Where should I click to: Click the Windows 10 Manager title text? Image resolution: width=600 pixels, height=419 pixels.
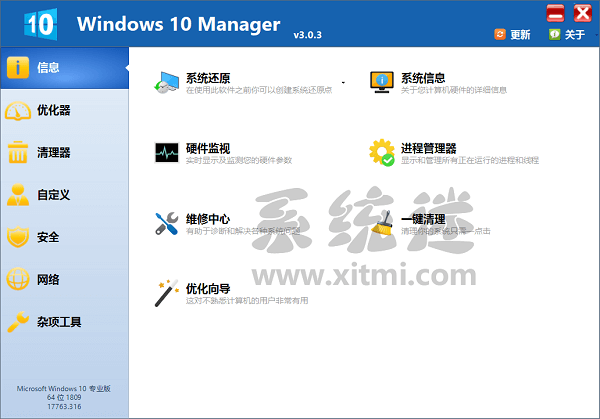tap(179, 24)
